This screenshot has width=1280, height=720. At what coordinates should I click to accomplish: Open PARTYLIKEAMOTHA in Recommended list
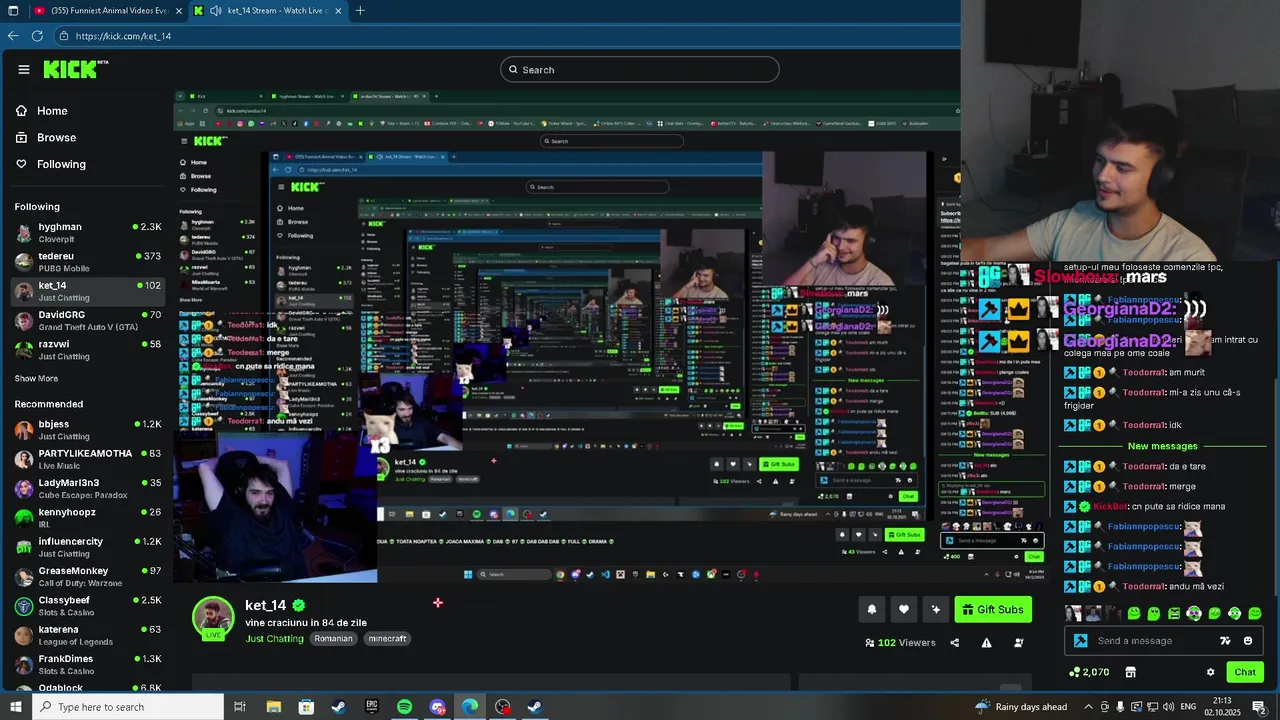point(87,459)
